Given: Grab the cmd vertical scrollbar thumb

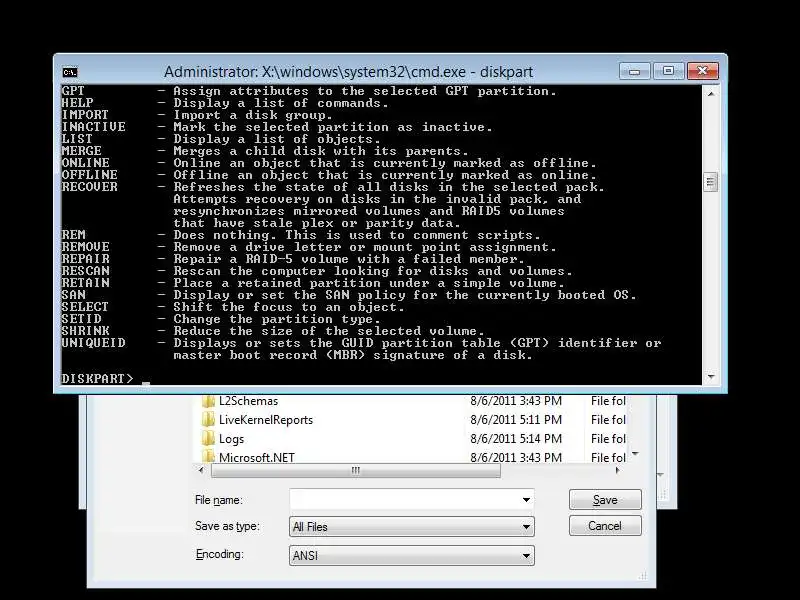Looking at the screenshot, I should coord(711,182).
